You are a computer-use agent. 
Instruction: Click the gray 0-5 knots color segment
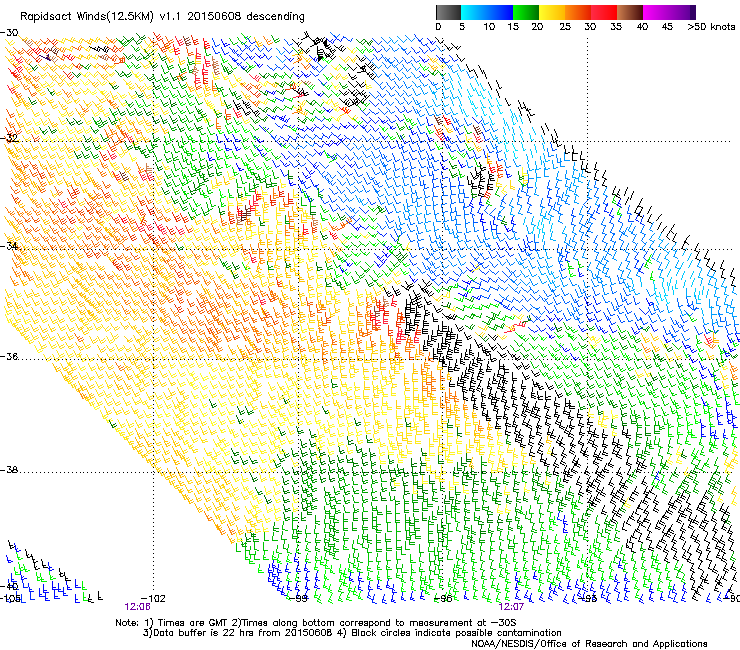pyautogui.click(x=448, y=12)
